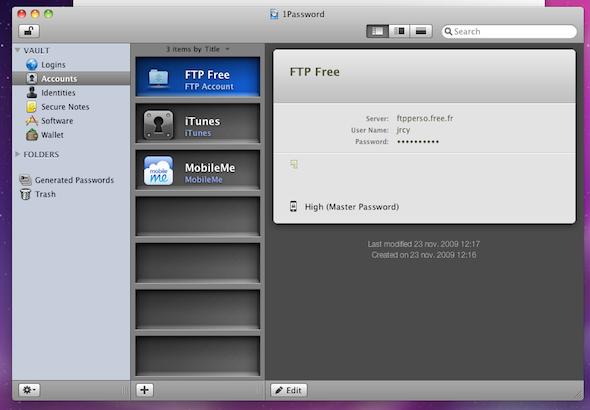This screenshot has height=410, width=590.
Task: Open the gear actions menu
Action: tap(29, 390)
